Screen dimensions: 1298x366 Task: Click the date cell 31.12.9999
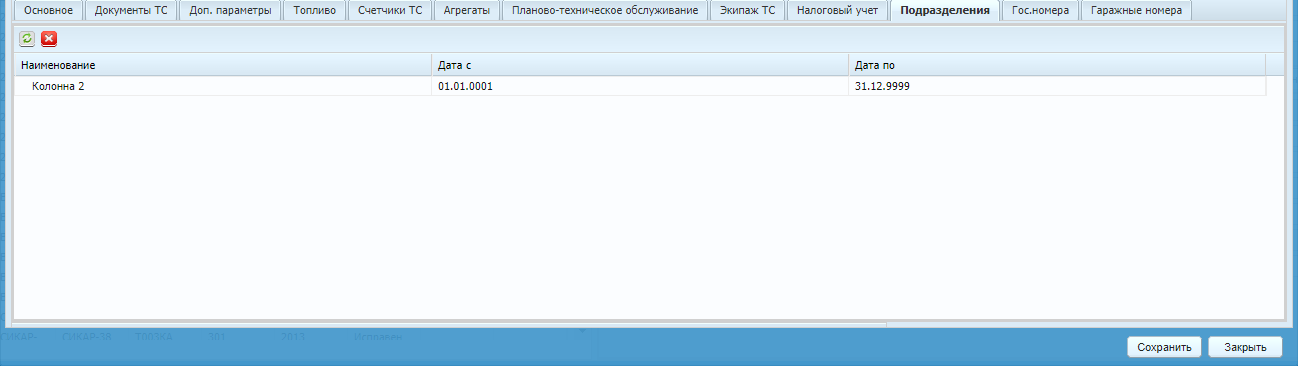point(1057,86)
